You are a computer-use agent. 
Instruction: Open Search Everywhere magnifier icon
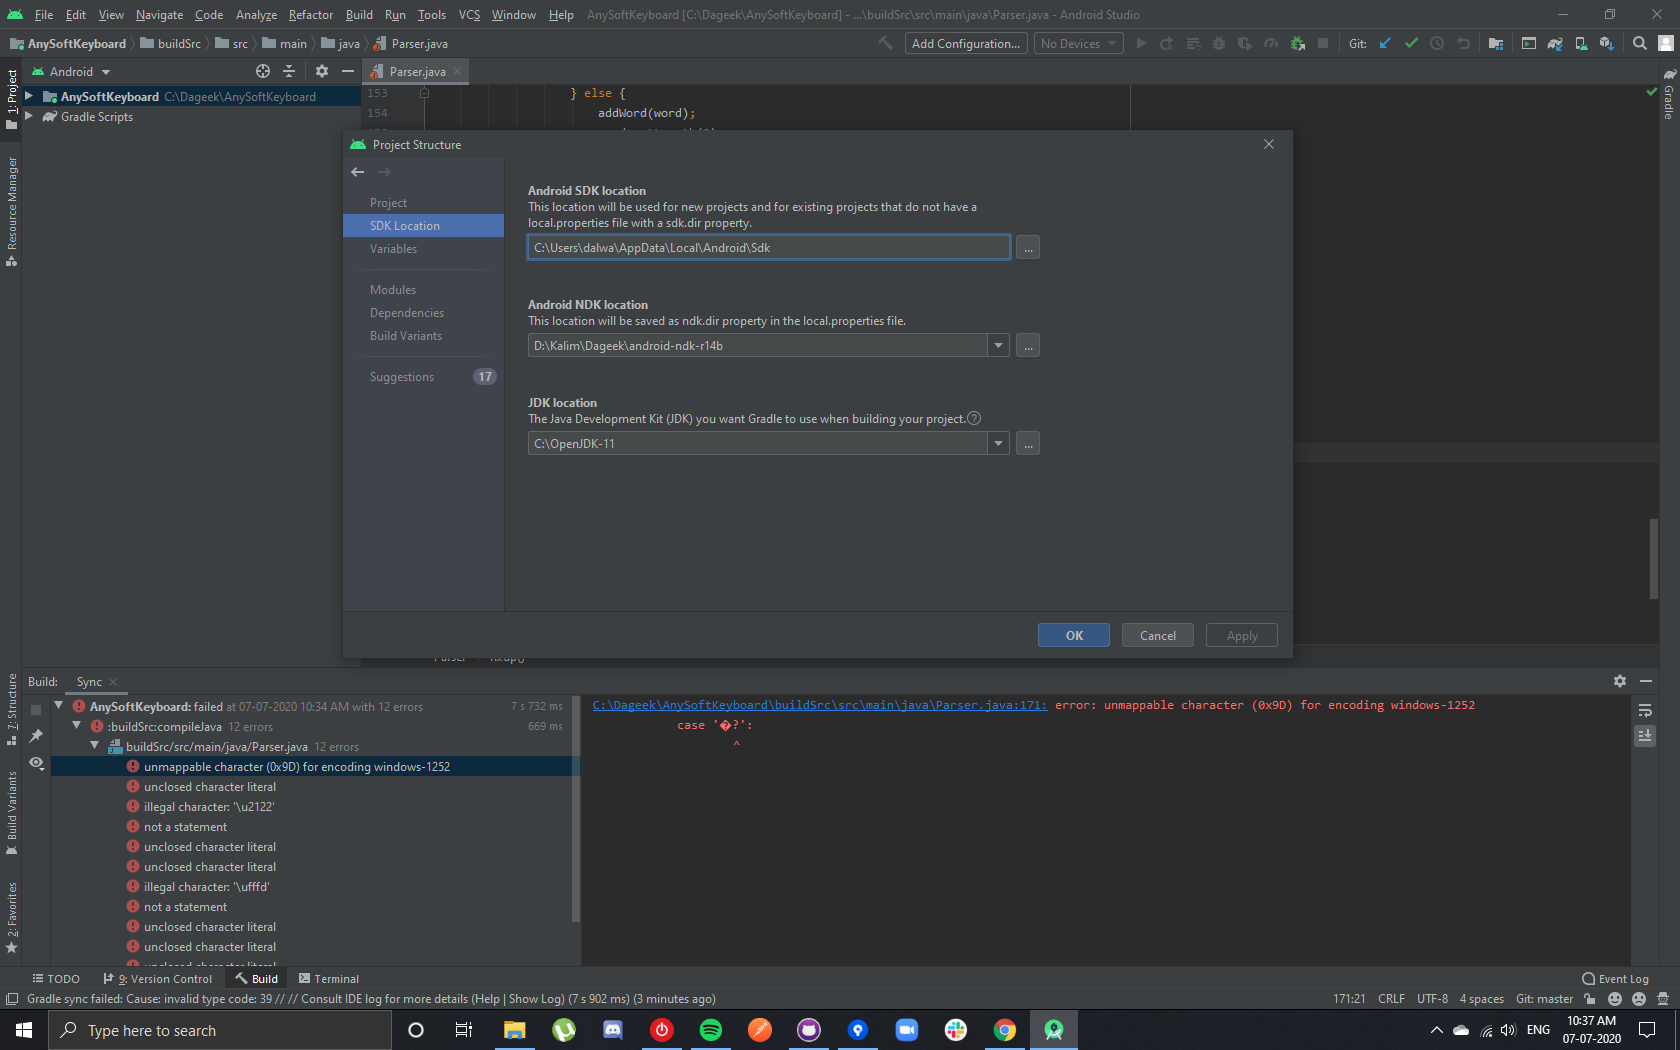[1640, 43]
